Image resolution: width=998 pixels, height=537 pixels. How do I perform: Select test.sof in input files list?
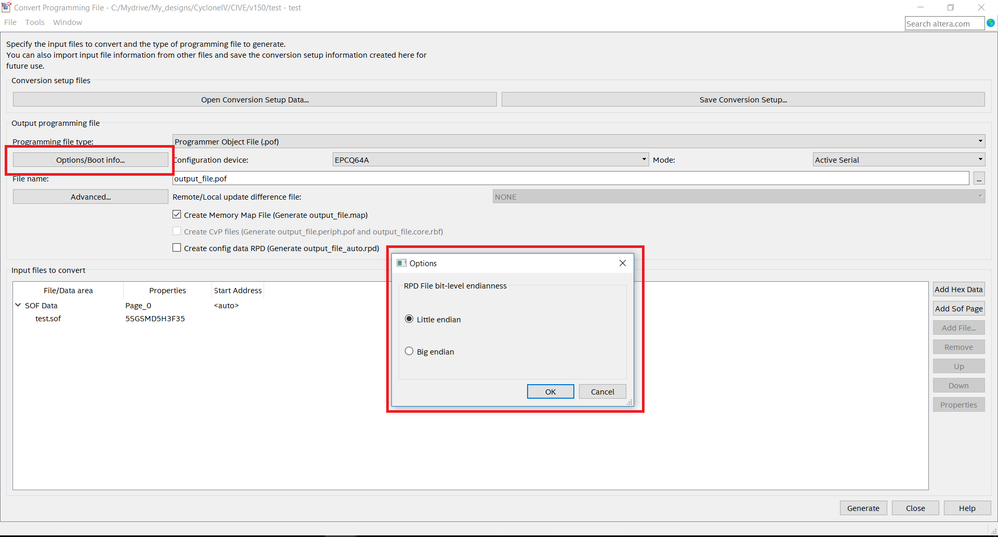pos(48,319)
